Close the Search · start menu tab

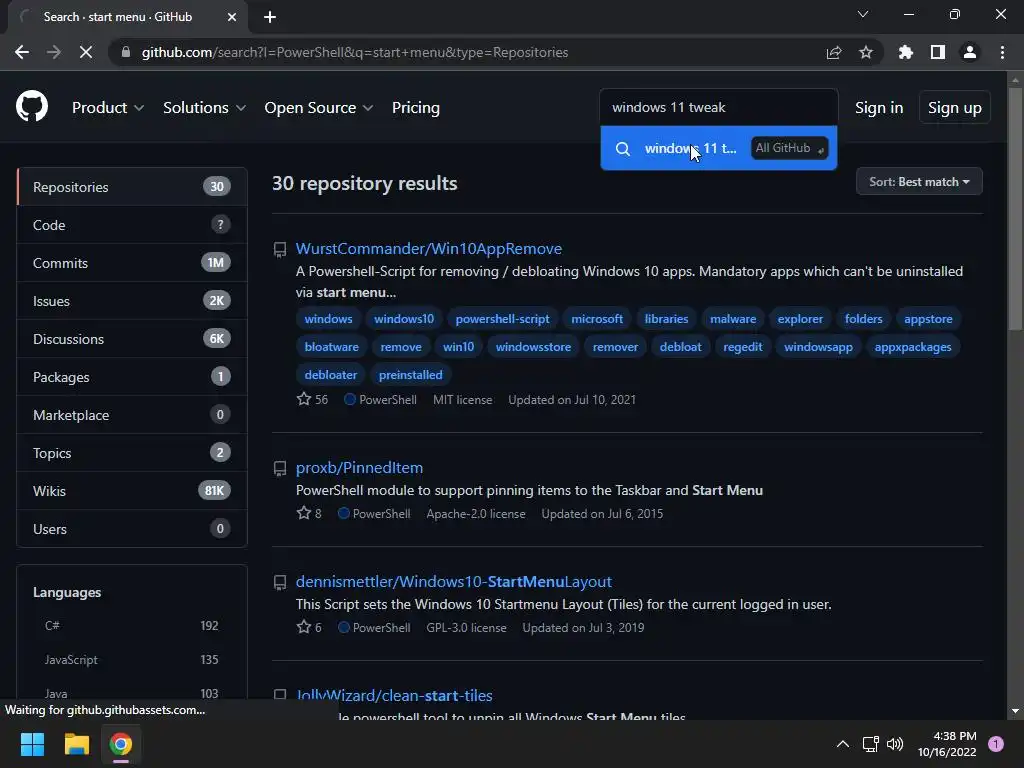click(232, 17)
